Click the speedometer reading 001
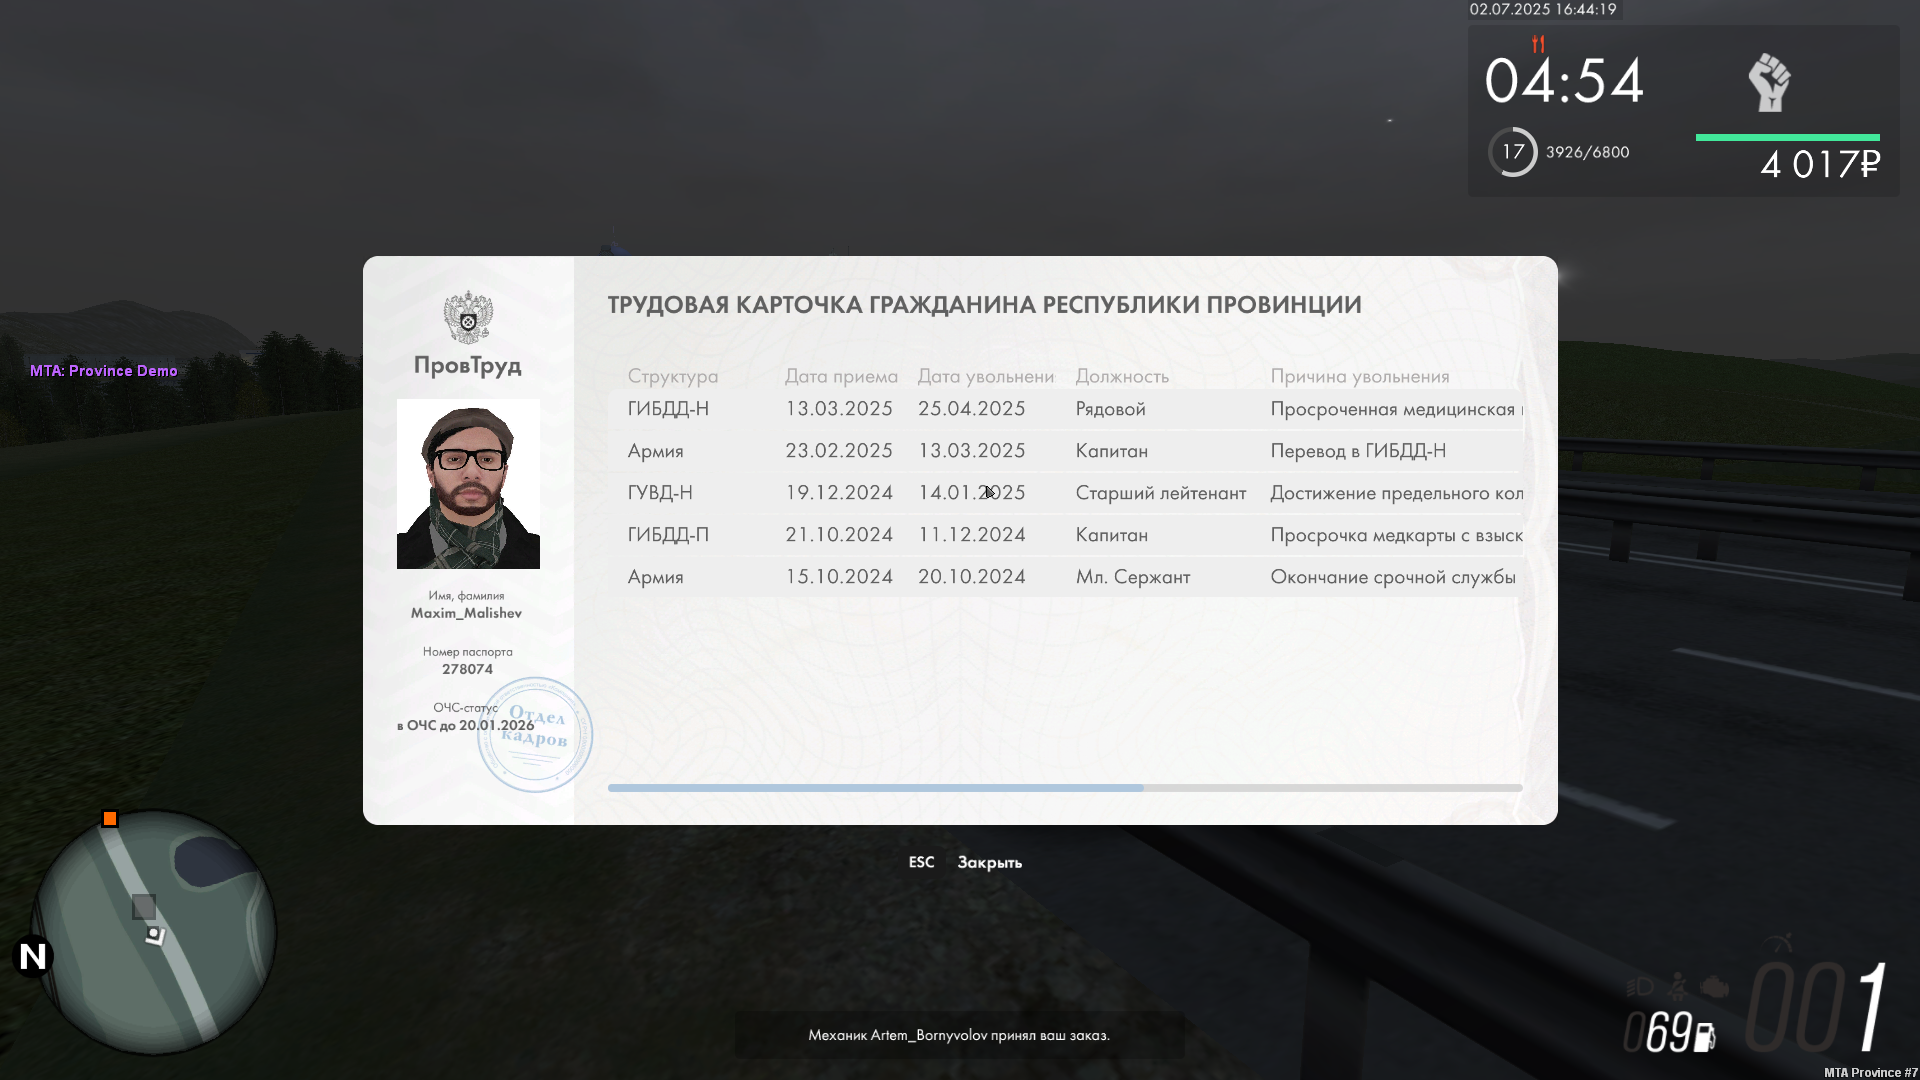Image resolution: width=1920 pixels, height=1080 pixels. pos(1818,1008)
